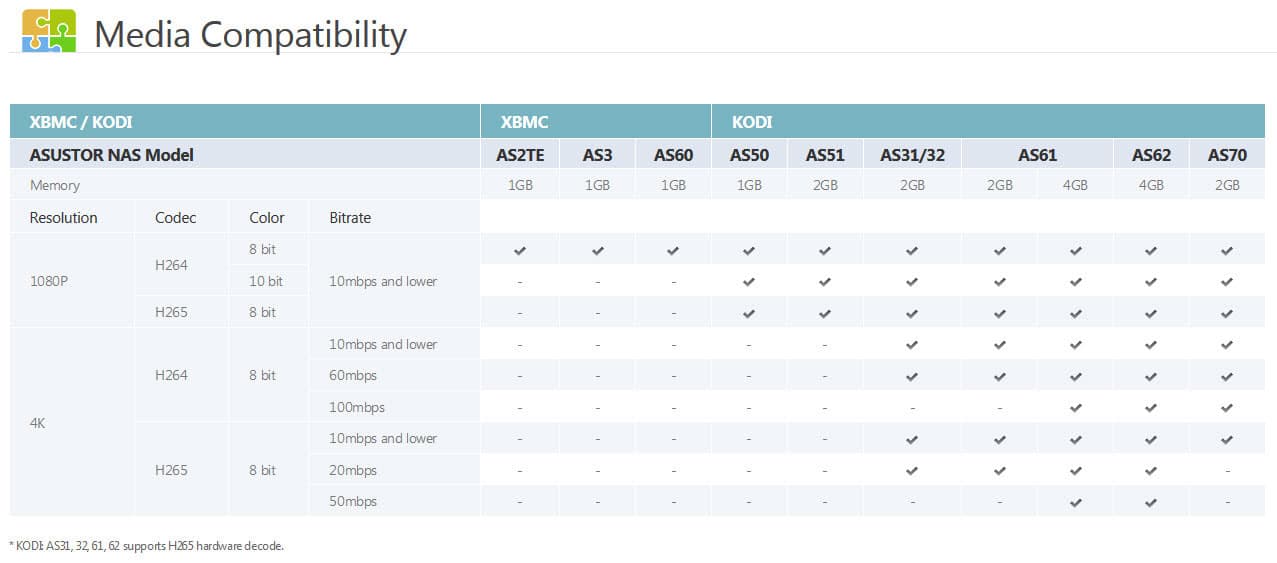Click the AS70 dash in 4K H265 50mbps row

(1227, 502)
